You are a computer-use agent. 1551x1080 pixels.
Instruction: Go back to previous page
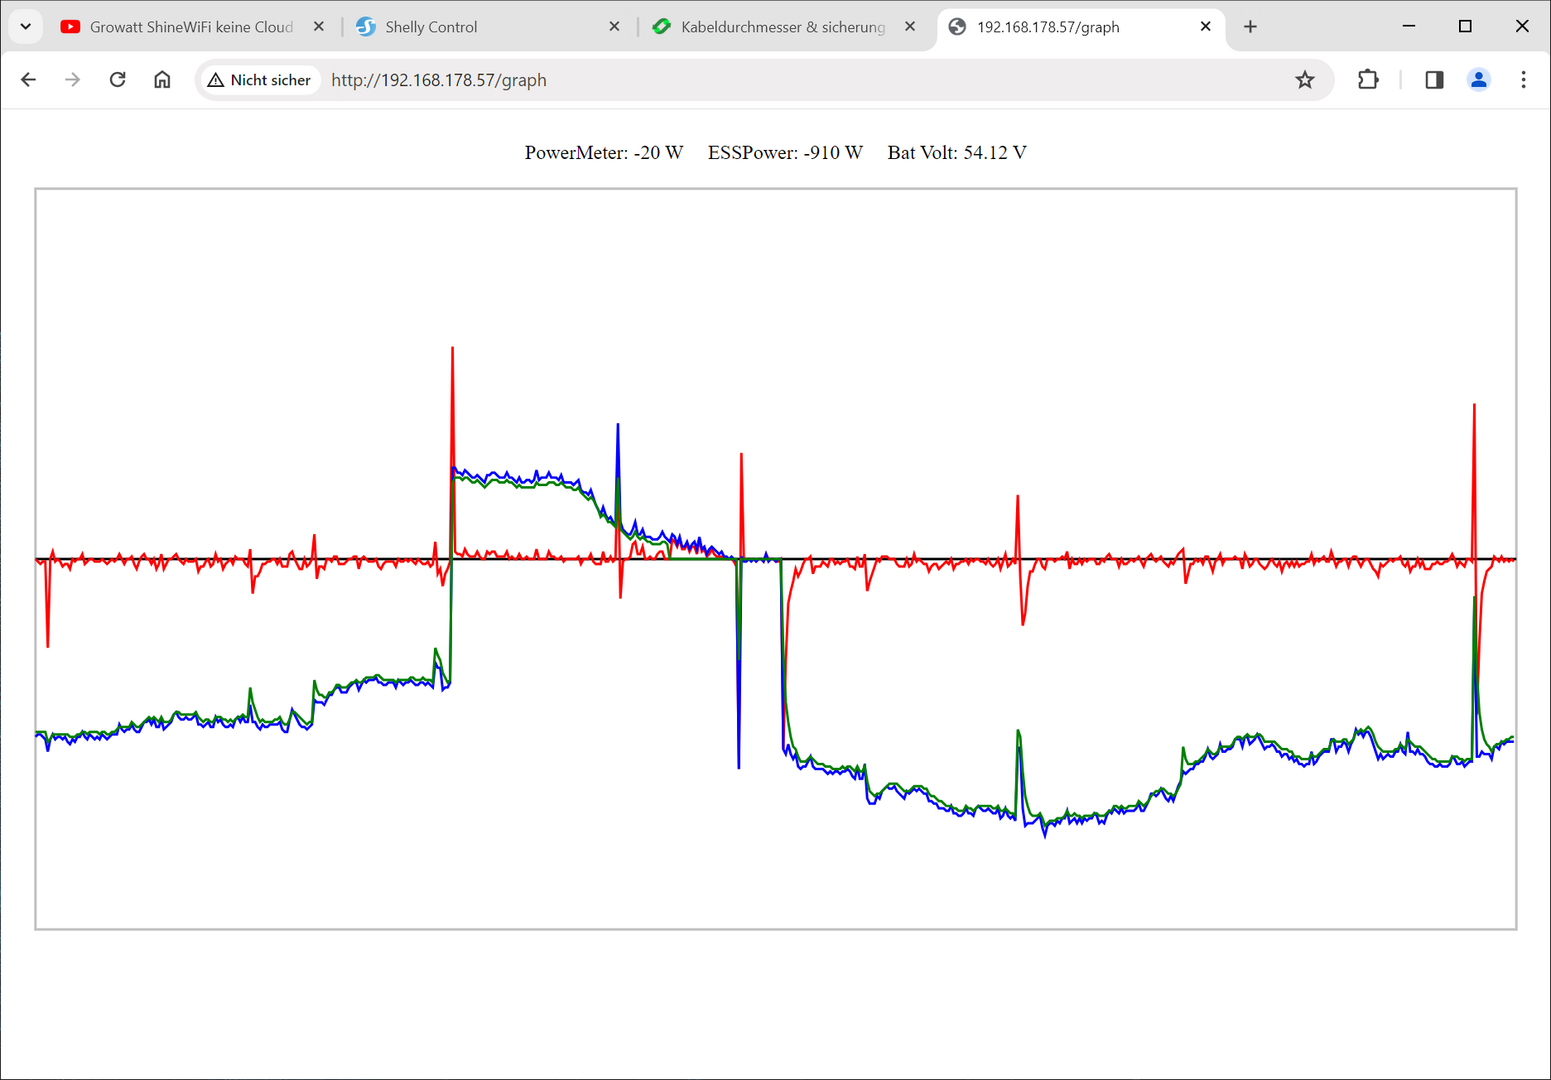click(x=28, y=80)
